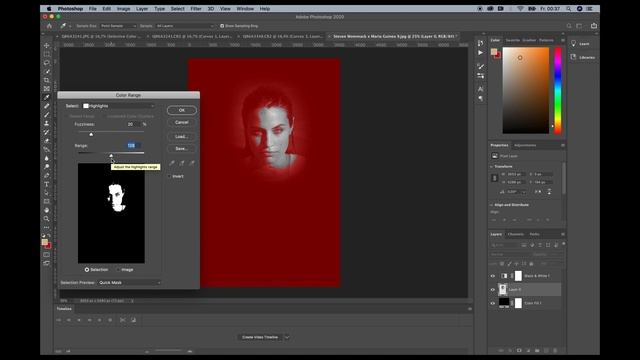
Task: Click Cancel in Color Range dialog
Action: click(182, 122)
